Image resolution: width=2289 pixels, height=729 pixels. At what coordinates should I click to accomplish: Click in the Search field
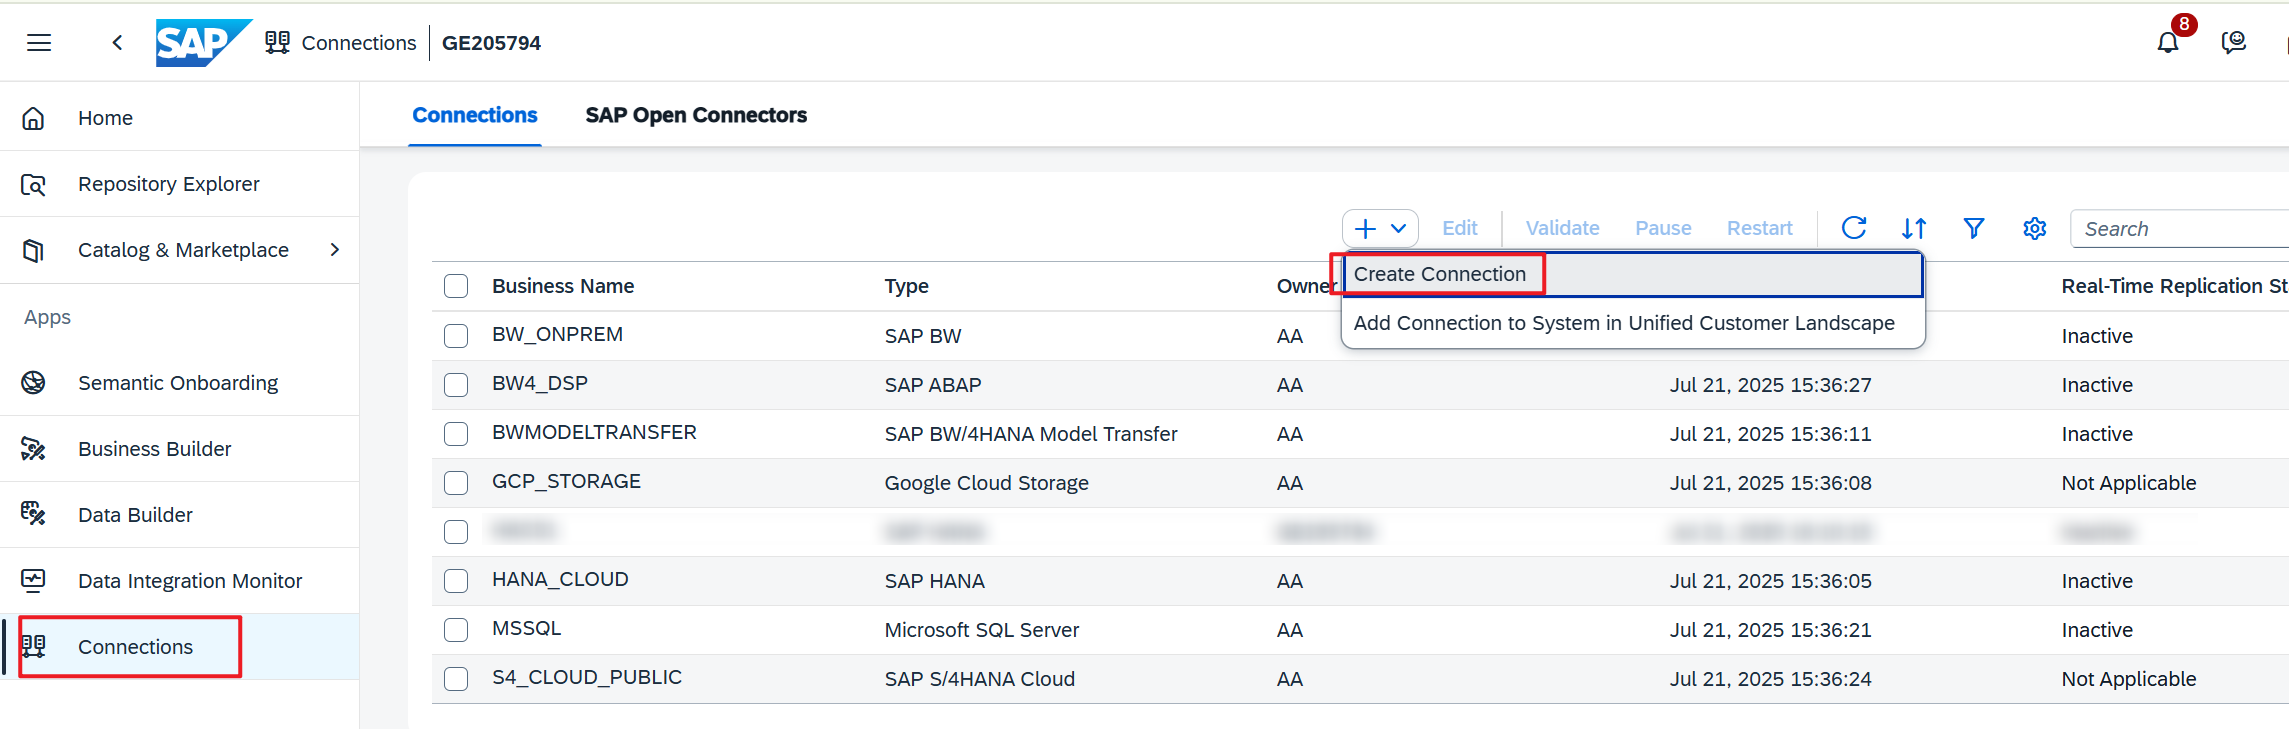(x=2180, y=229)
